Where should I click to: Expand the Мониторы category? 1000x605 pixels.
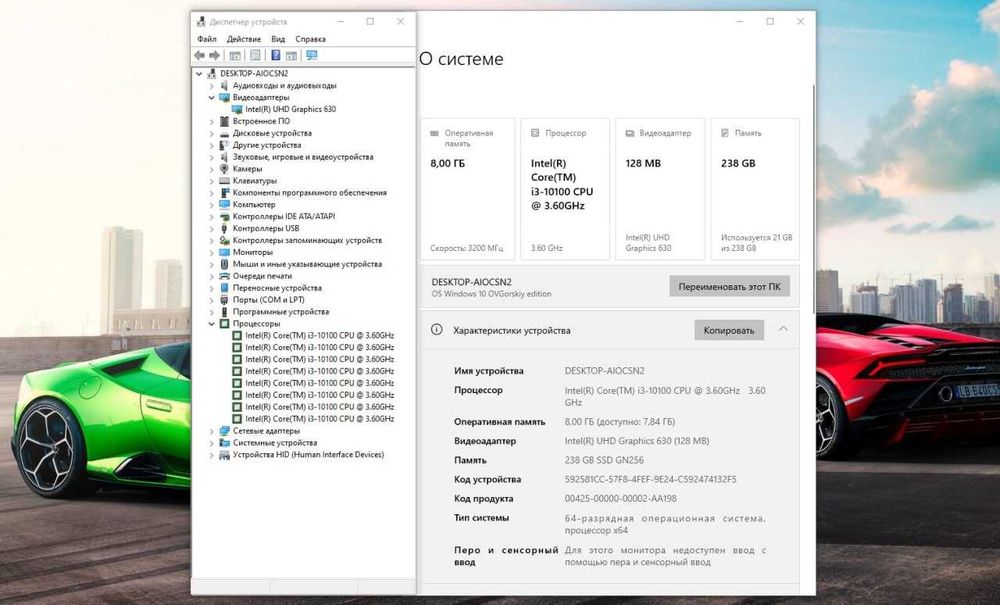point(212,252)
